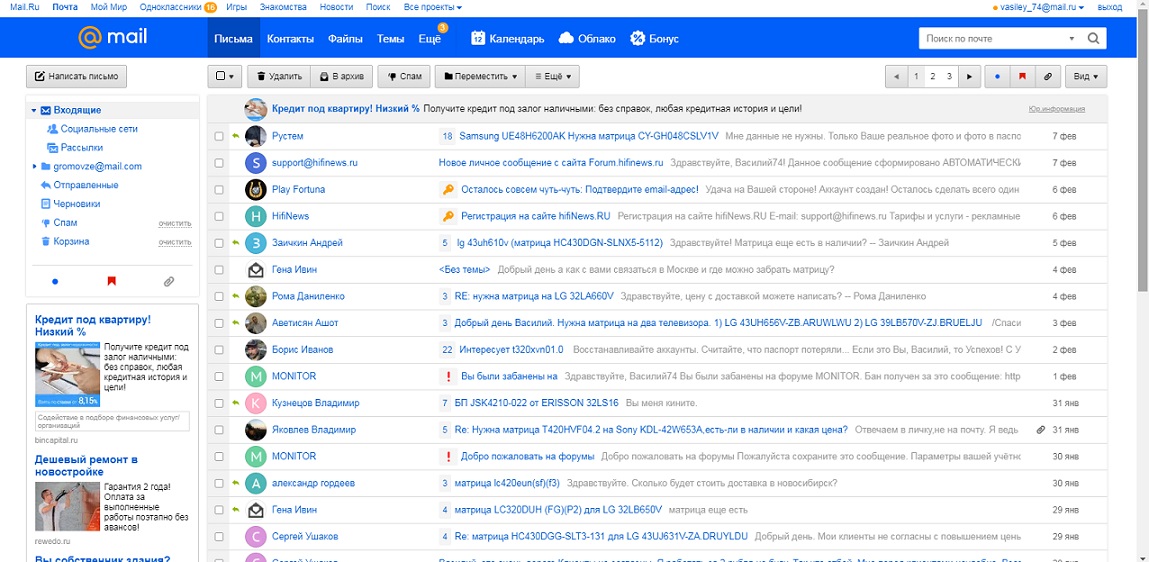Viewport: 1149px width, 562px height.
Task: Open search options dropdown arrow
Action: [1072, 38]
